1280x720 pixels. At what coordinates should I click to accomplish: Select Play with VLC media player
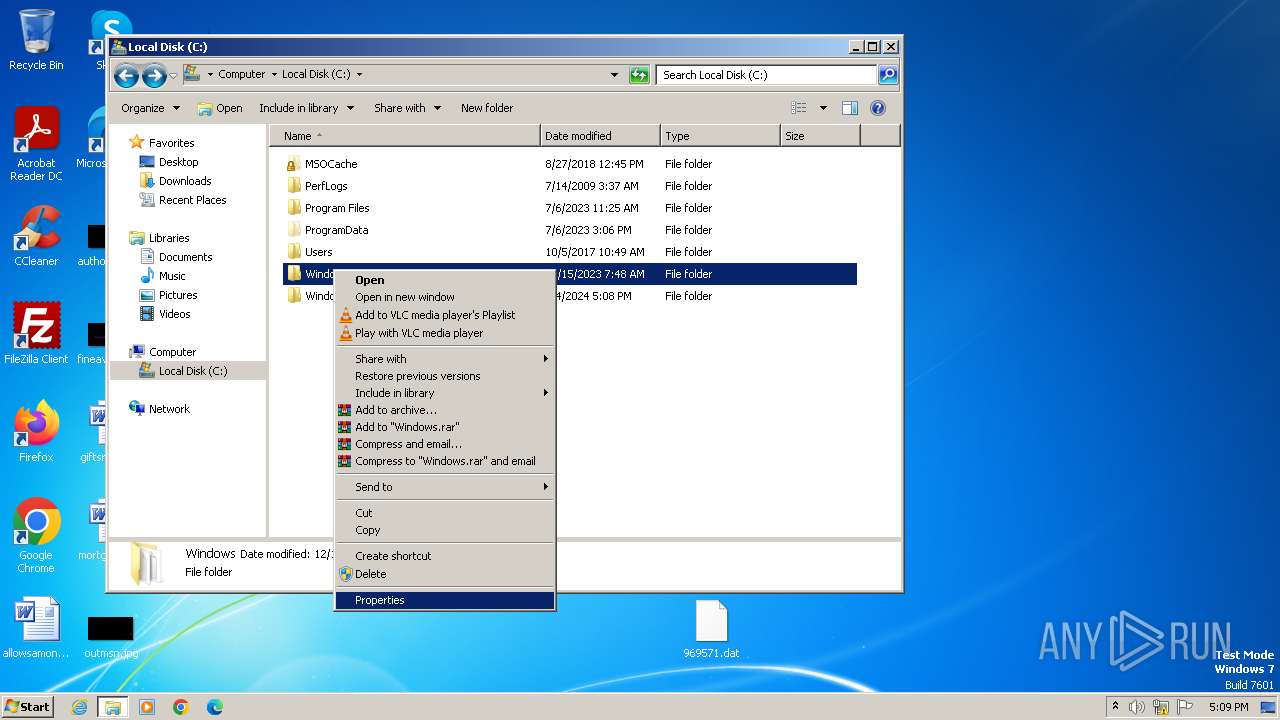click(x=445, y=333)
